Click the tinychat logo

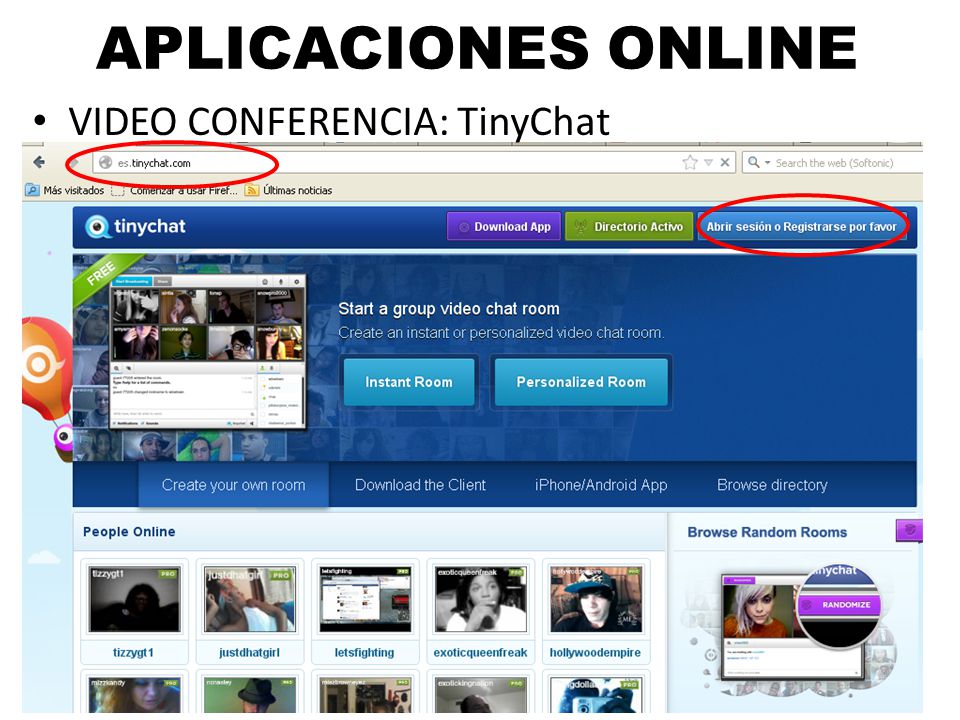pyautogui.click(x=135, y=227)
